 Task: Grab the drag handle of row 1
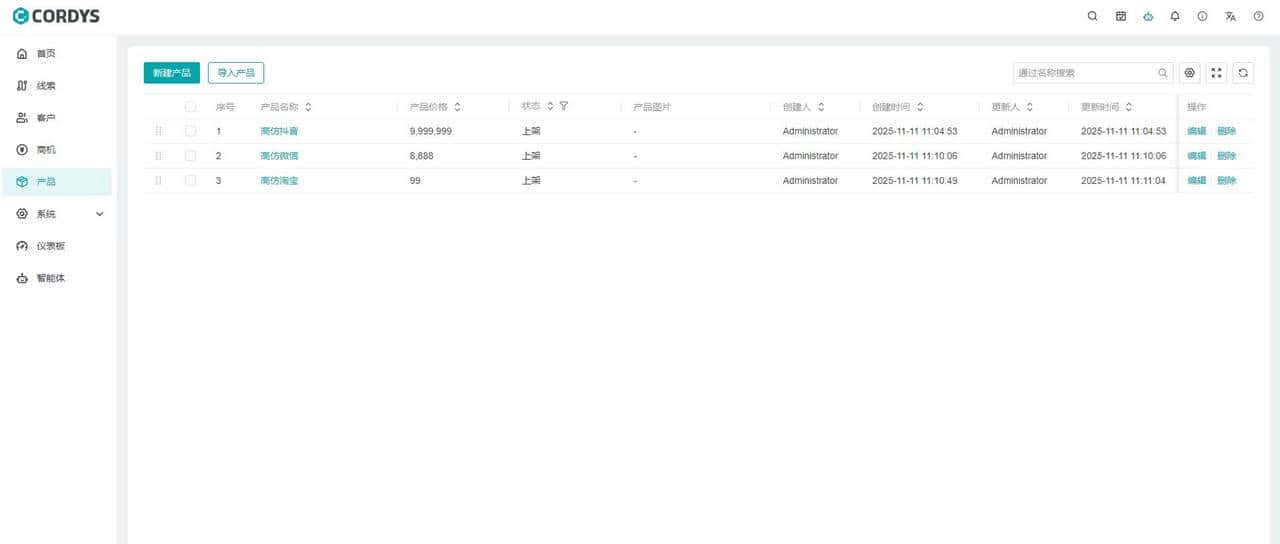[x=158, y=131]
